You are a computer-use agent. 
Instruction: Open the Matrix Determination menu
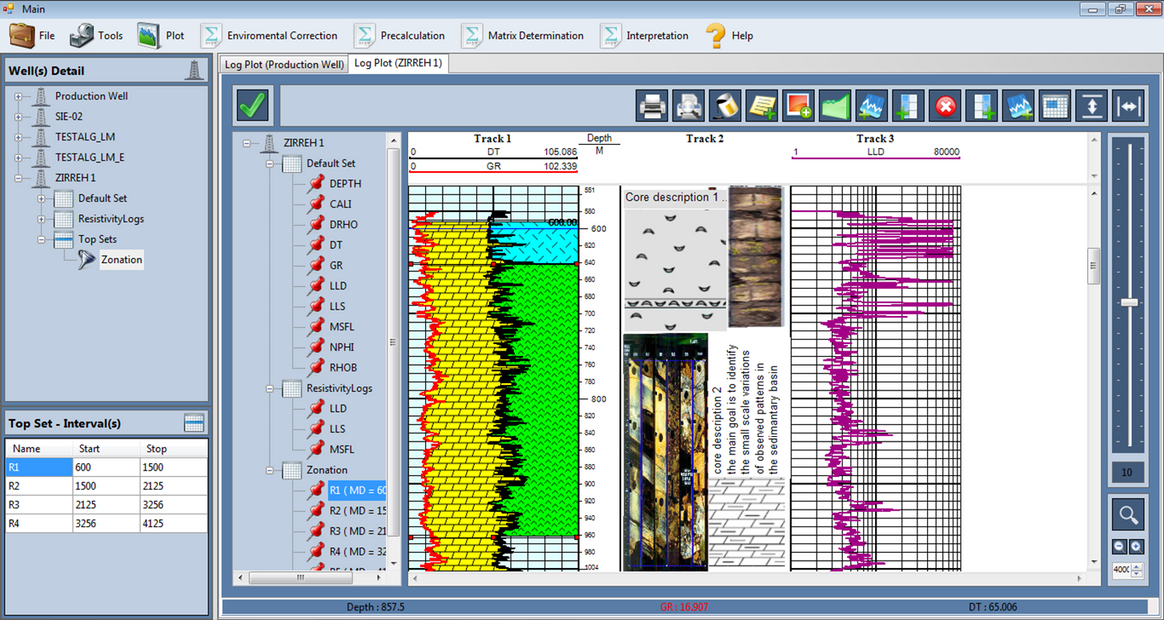[x=522, y=36]
